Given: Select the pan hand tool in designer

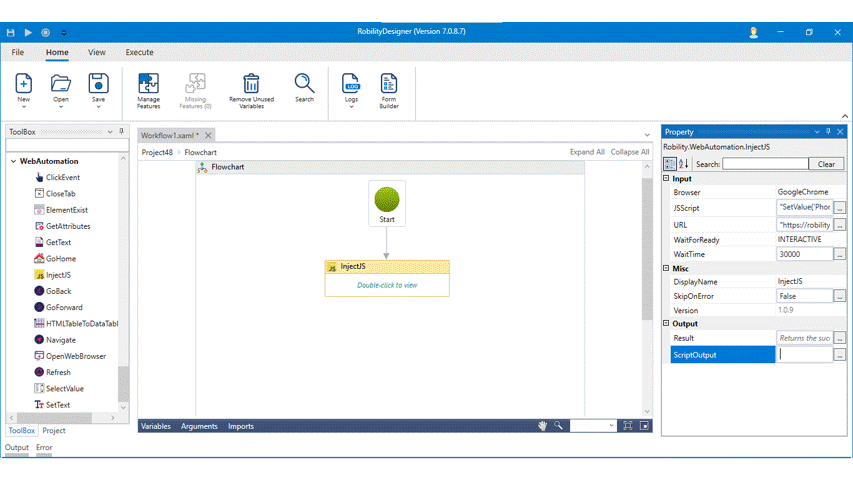Looking at the screenshot, I should [x=543, y=426].
